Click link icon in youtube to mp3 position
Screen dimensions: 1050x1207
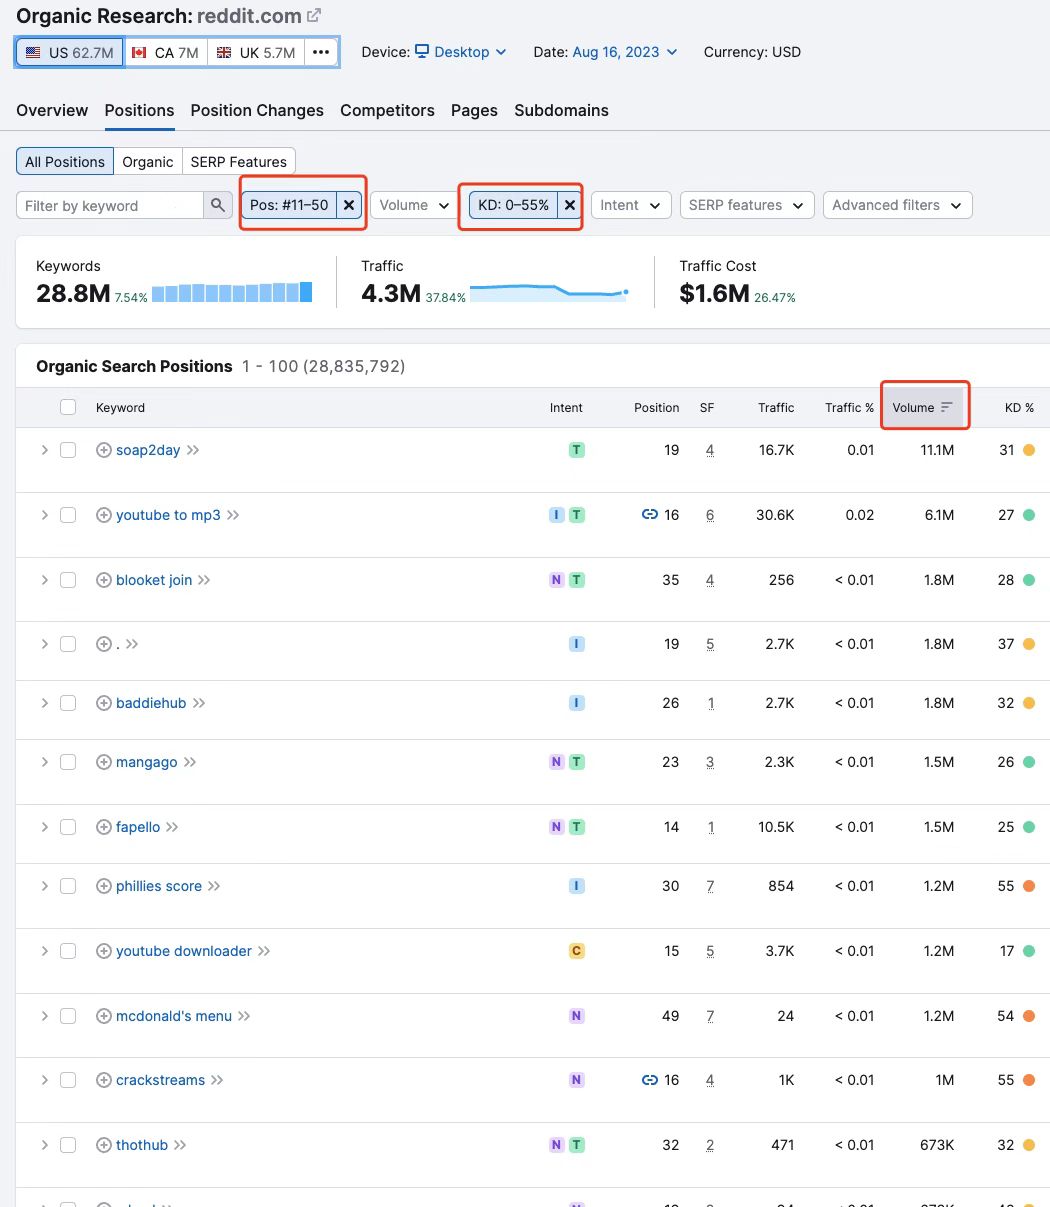pyautogui.click(x=650, y=515)
